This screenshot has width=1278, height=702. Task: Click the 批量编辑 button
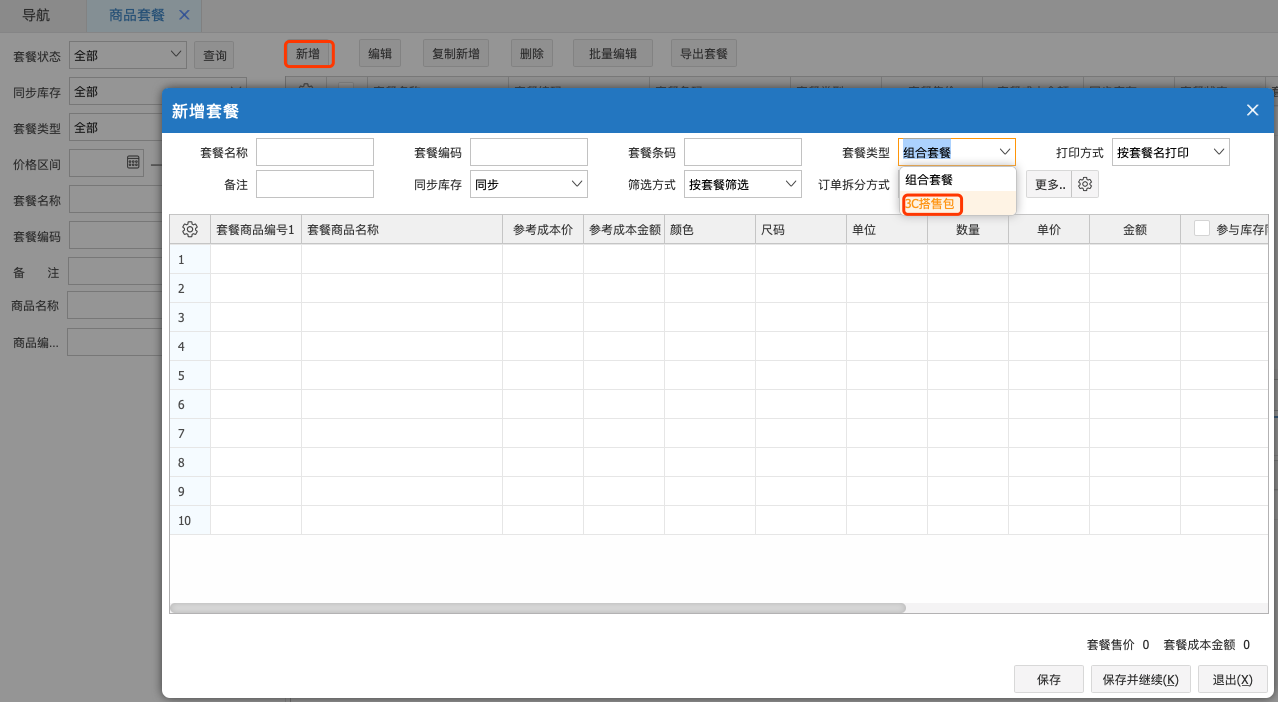pyautogui.click(x=613, y=54)
